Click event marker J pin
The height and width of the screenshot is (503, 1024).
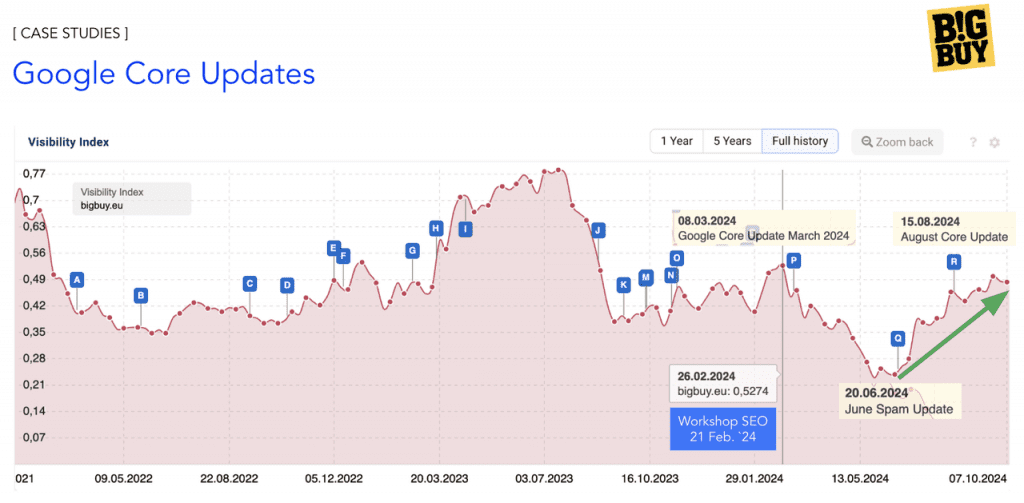(597, 230)
